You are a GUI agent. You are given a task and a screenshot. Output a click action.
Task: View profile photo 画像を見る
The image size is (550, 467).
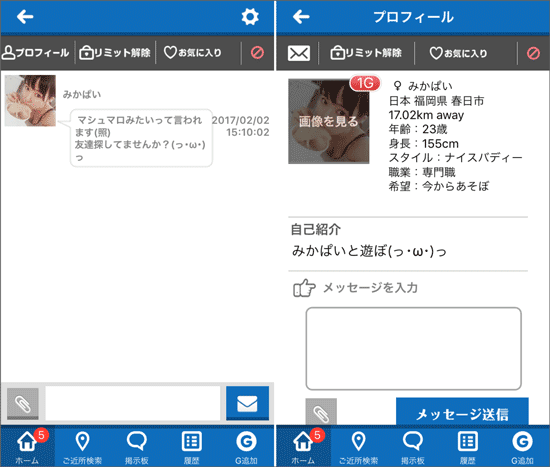click(329, 121)
